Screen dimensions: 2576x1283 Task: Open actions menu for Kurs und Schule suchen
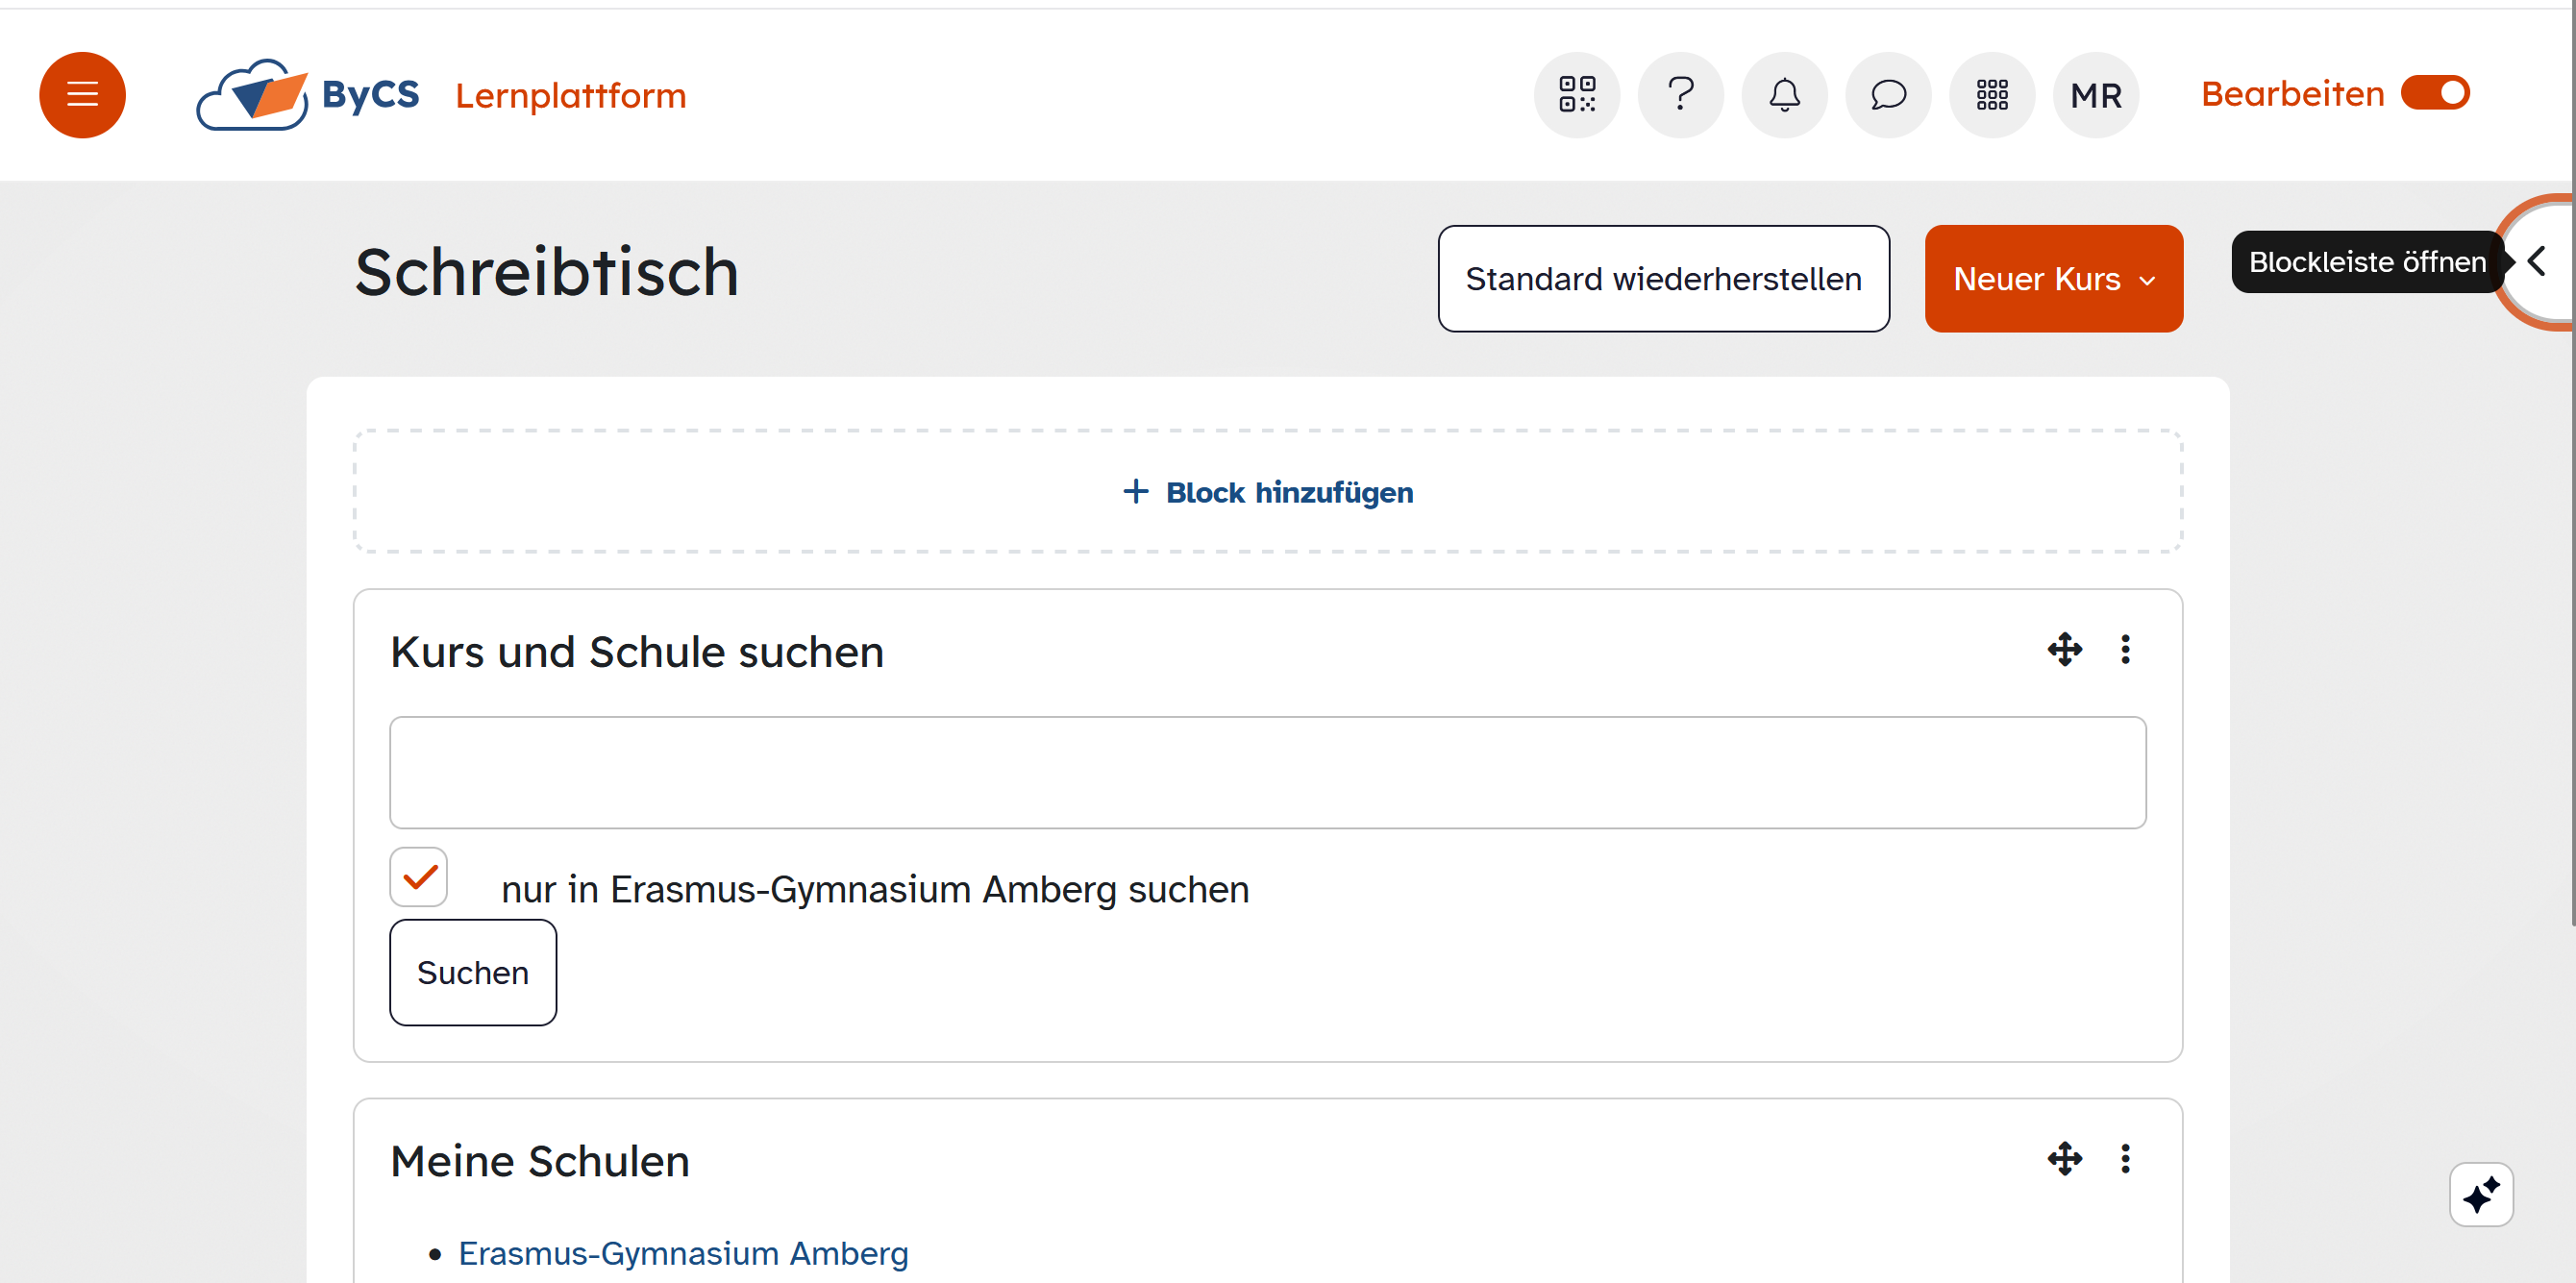[2125, 650]
